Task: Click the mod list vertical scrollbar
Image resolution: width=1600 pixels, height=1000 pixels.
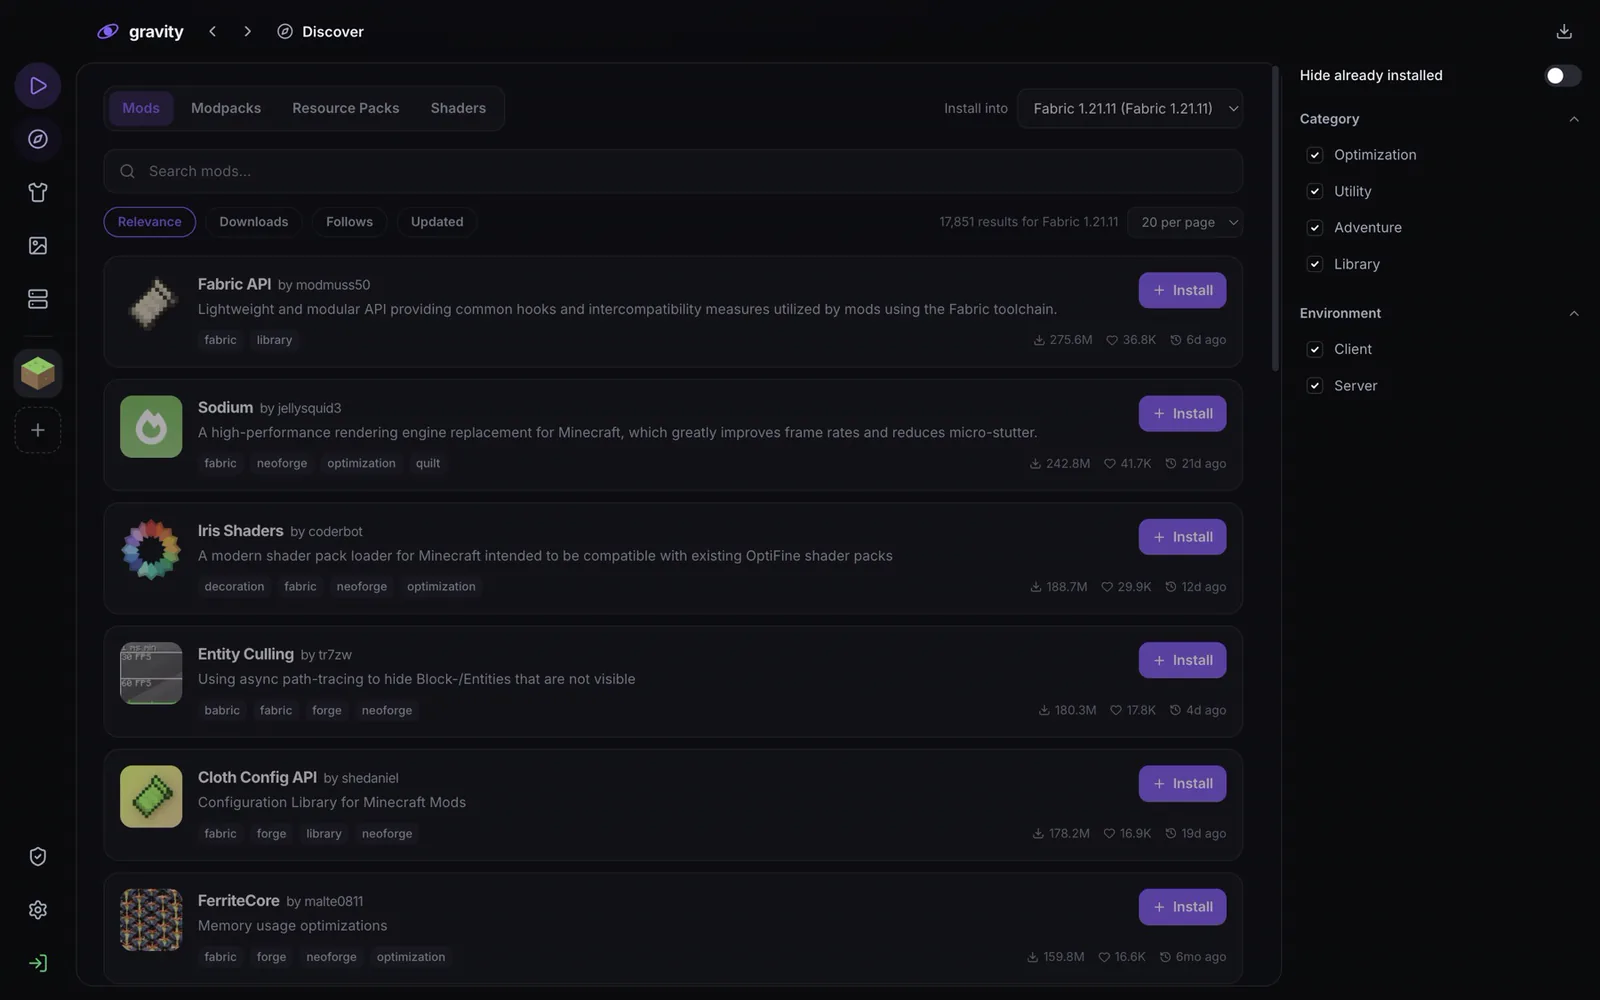Action: tap(1275, 218)
